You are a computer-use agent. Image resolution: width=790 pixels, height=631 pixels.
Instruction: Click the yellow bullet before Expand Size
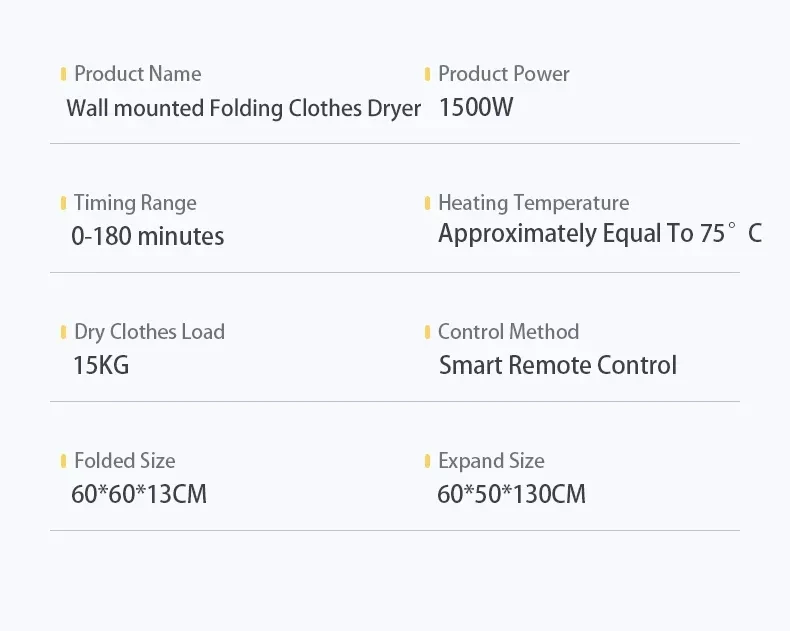[x=428, y=461]
